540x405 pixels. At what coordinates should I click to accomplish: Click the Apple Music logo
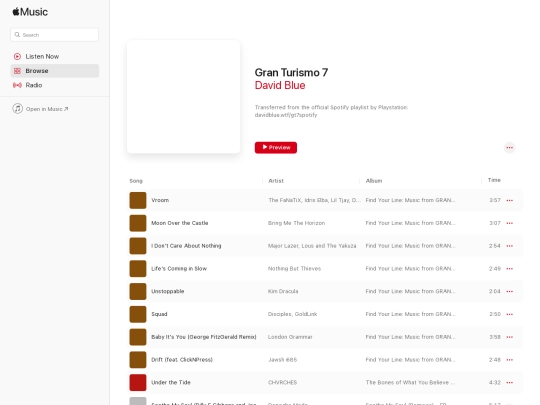[30, 12]
